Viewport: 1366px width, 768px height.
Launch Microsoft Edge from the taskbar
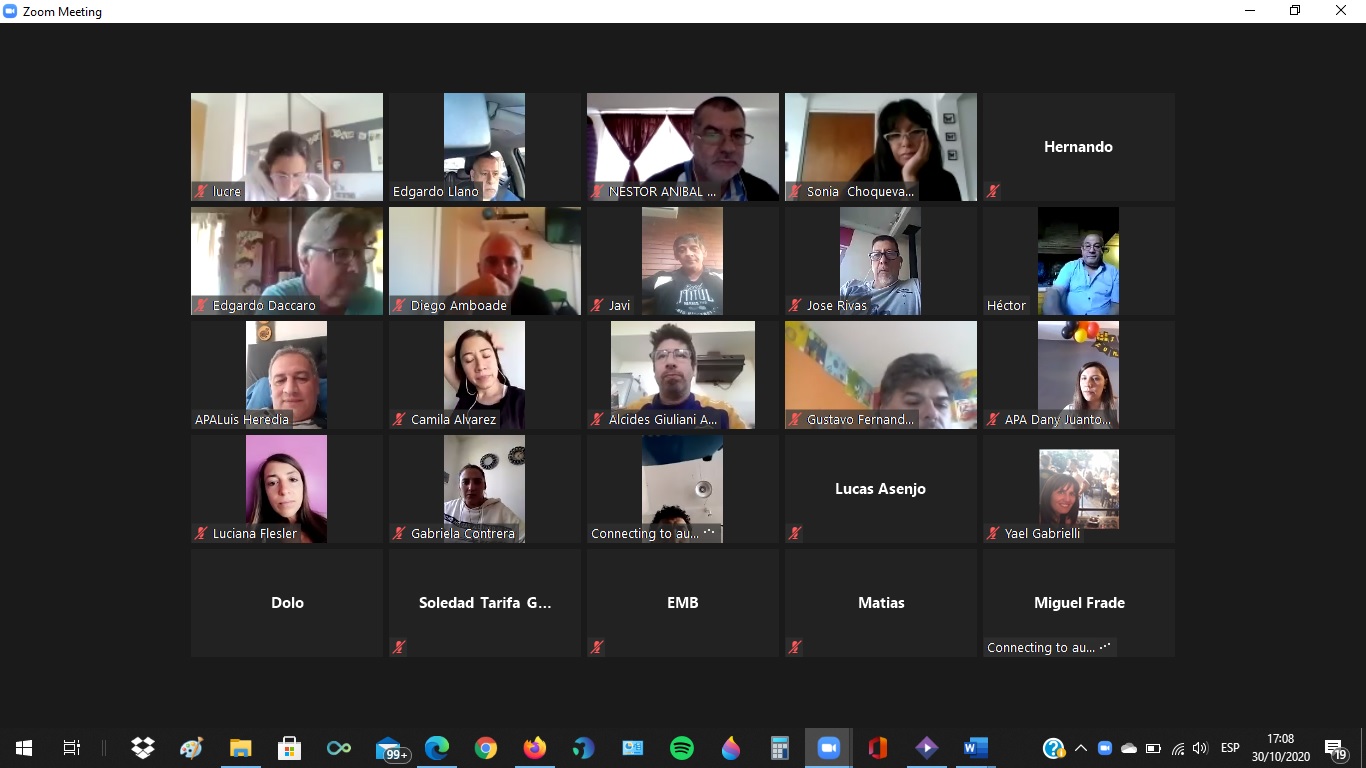(437, 748)
